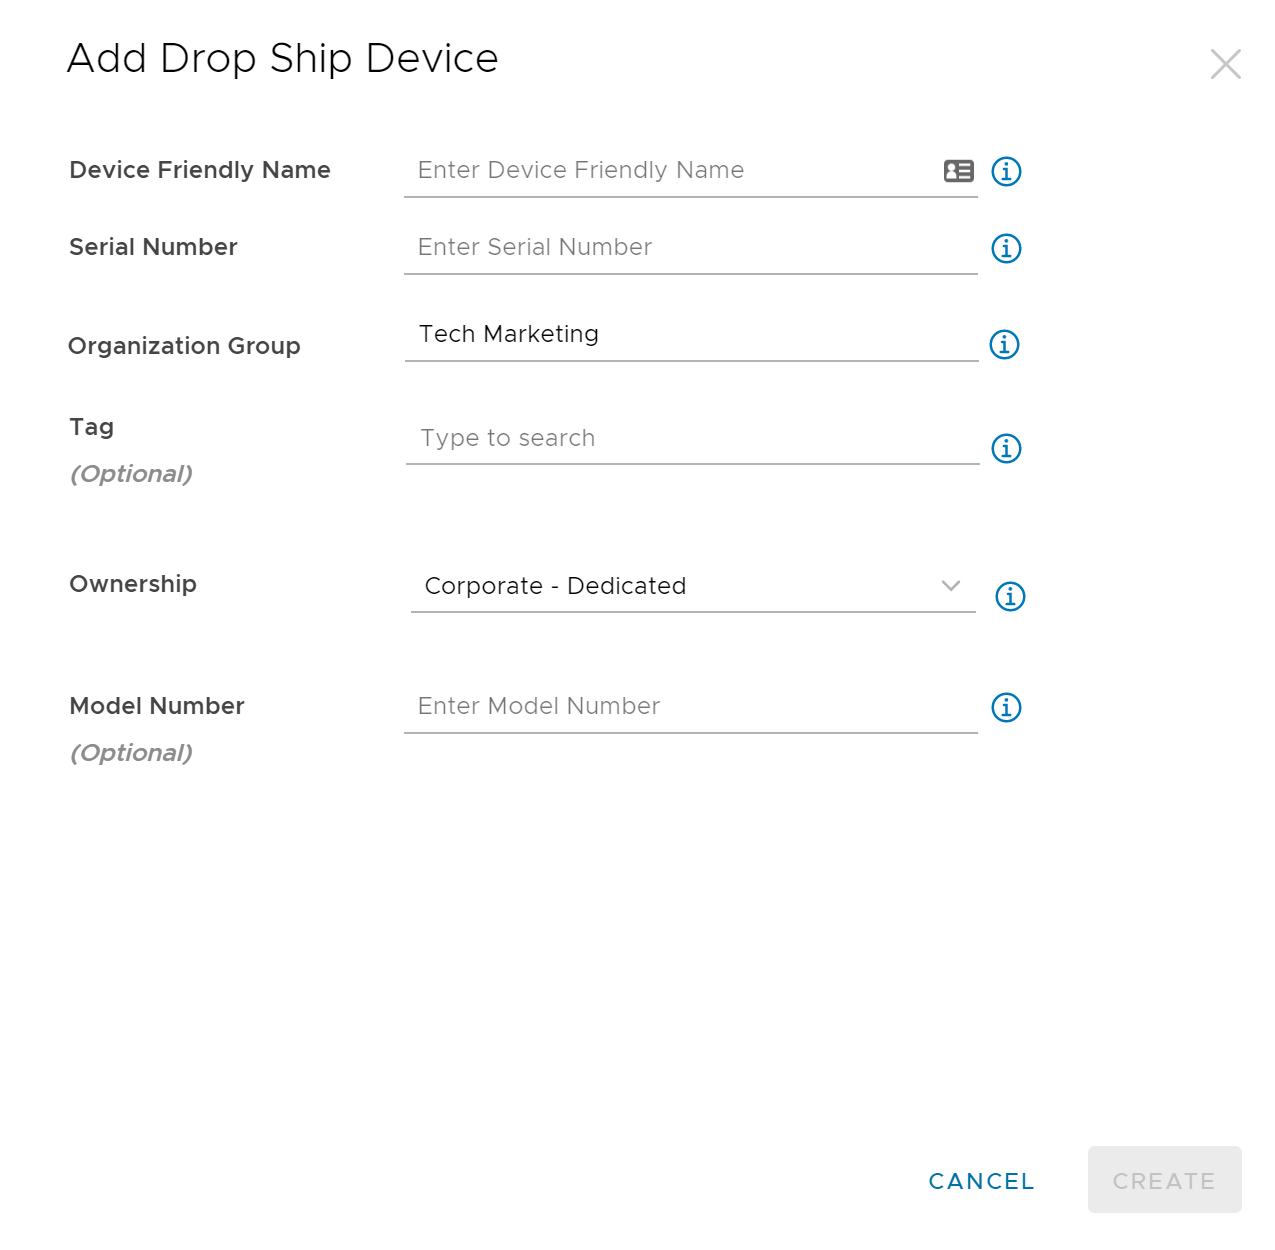Click CANCEL to discard the device
Screen dimensions: 1275x1250
980,1181
